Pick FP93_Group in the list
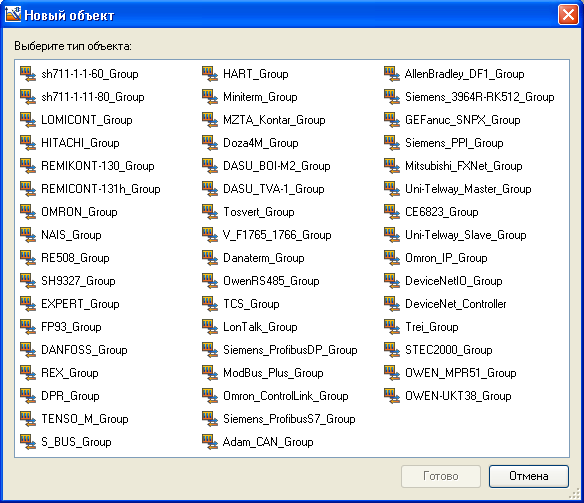This screenshot has height=503, width=584. pos(71,327)
